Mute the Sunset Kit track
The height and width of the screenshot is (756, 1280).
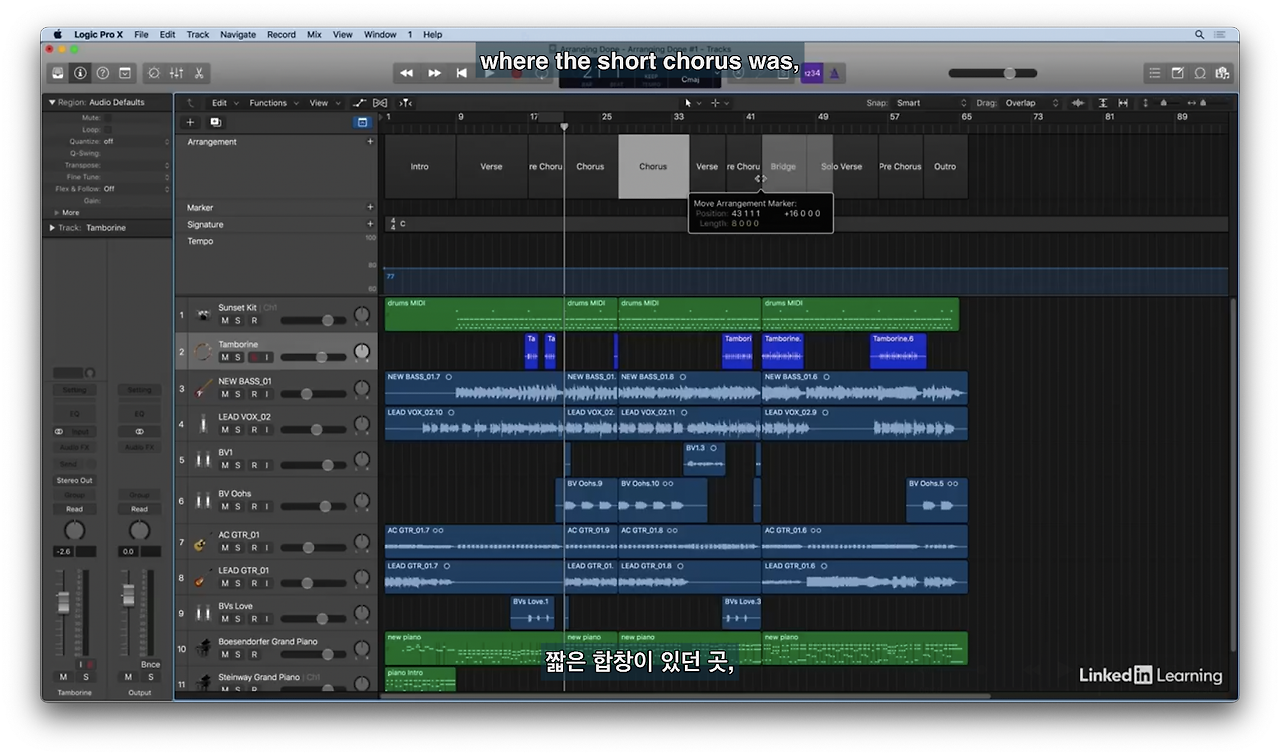(225, 321)
